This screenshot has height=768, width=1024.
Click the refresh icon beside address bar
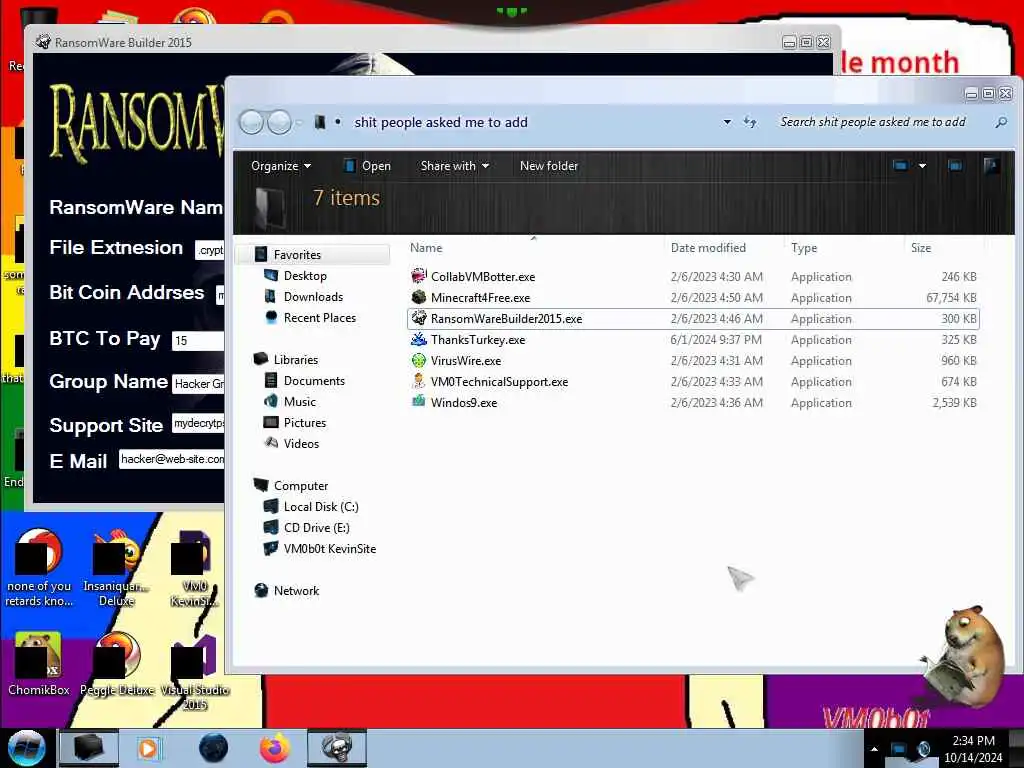point(750,122)
